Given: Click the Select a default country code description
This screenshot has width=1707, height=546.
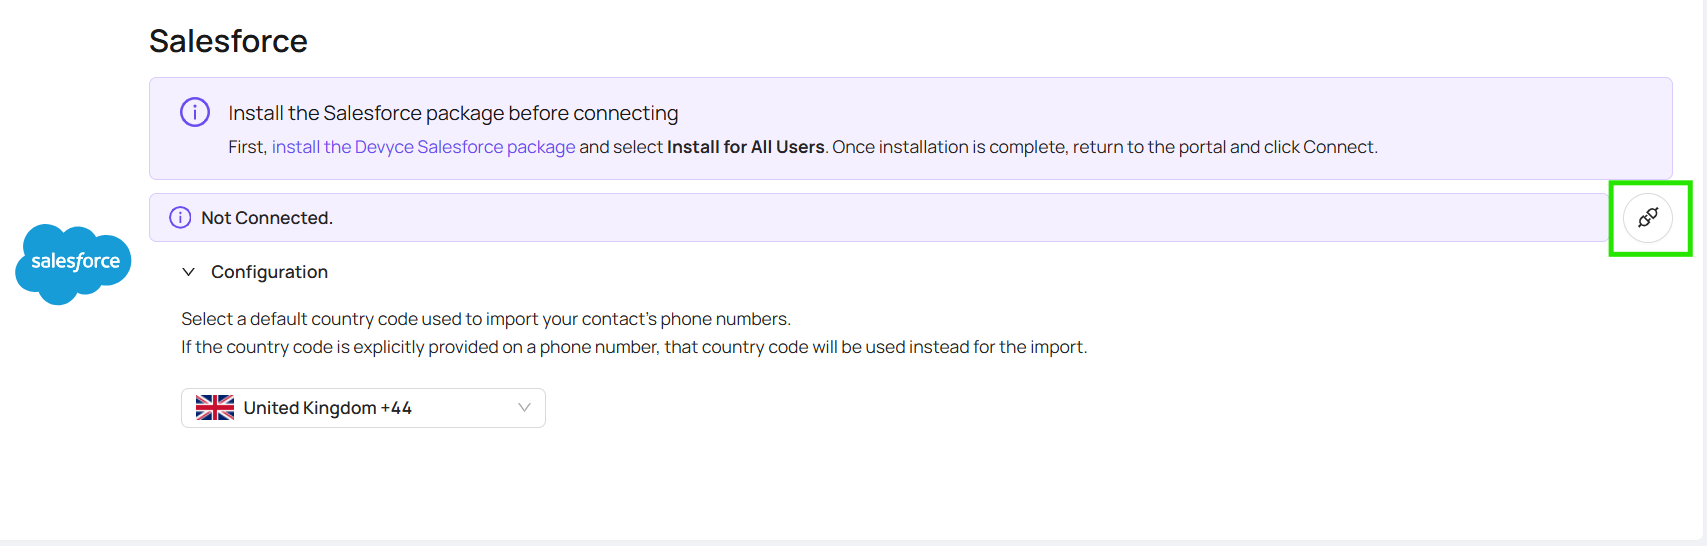Looking at the screenshot, I should point(486,319).
